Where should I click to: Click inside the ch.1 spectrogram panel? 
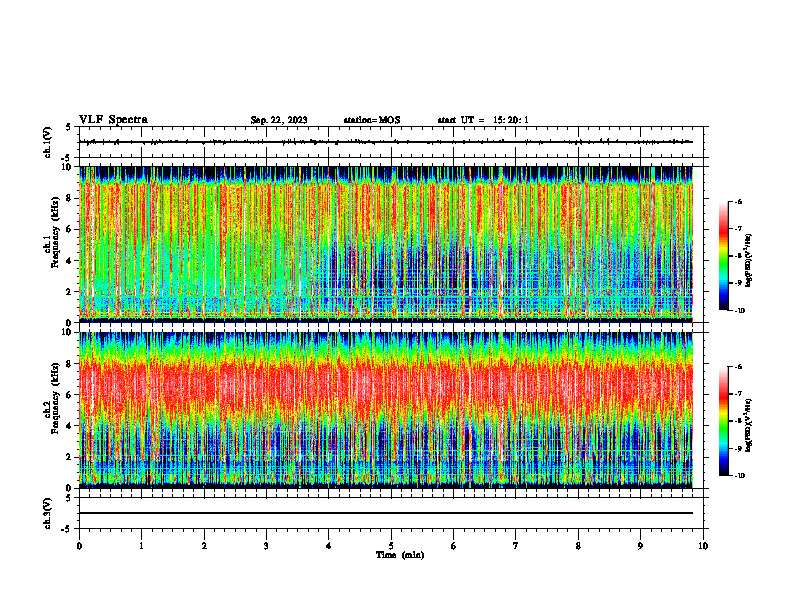click(386, 244)
